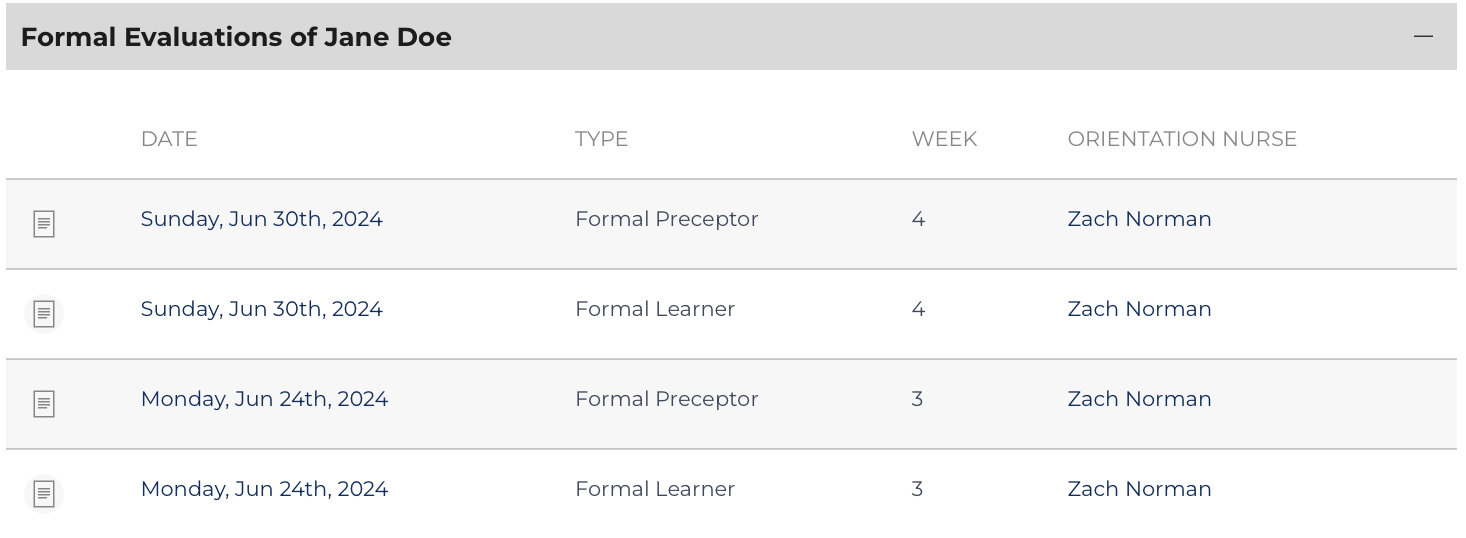The height and width of the screenshot is (538, 1466).
Task: Collapse the Formal Evaluations panel with minus icon
Action: click(x=1423, y=37)
